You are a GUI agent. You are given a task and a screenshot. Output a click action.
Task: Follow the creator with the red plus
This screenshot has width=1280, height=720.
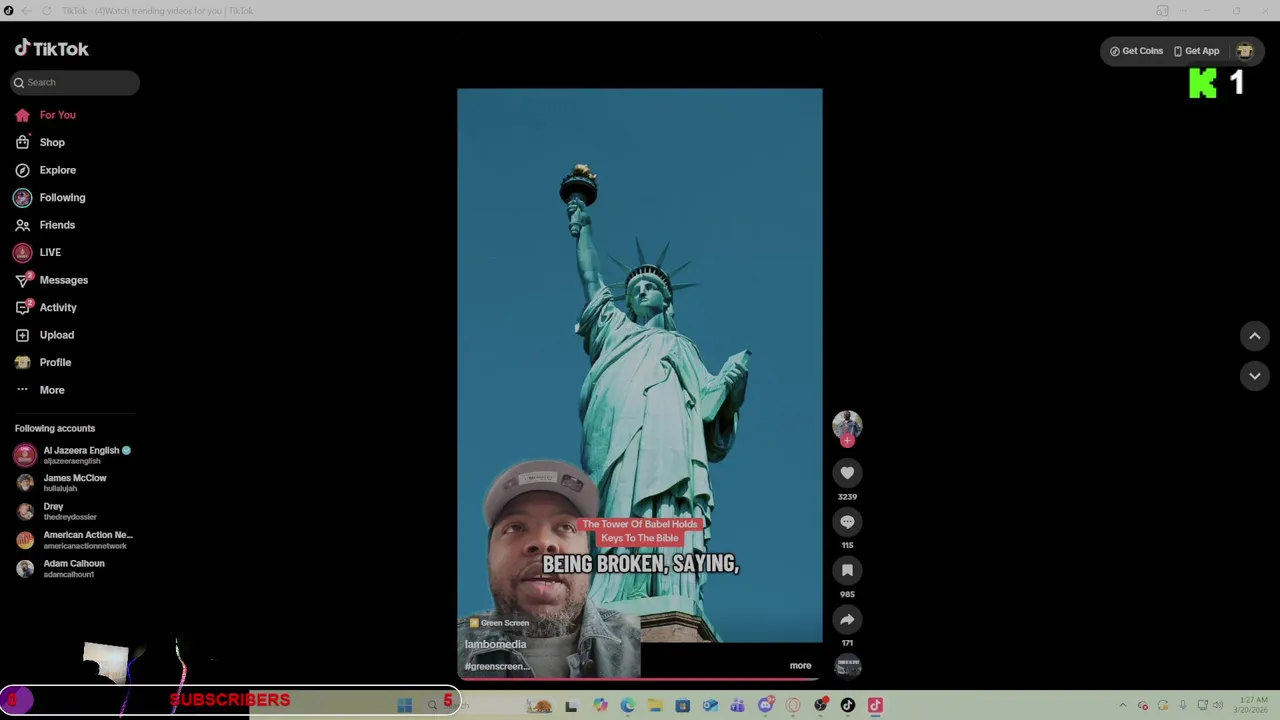pyautogui.click(x=847, y=440)
